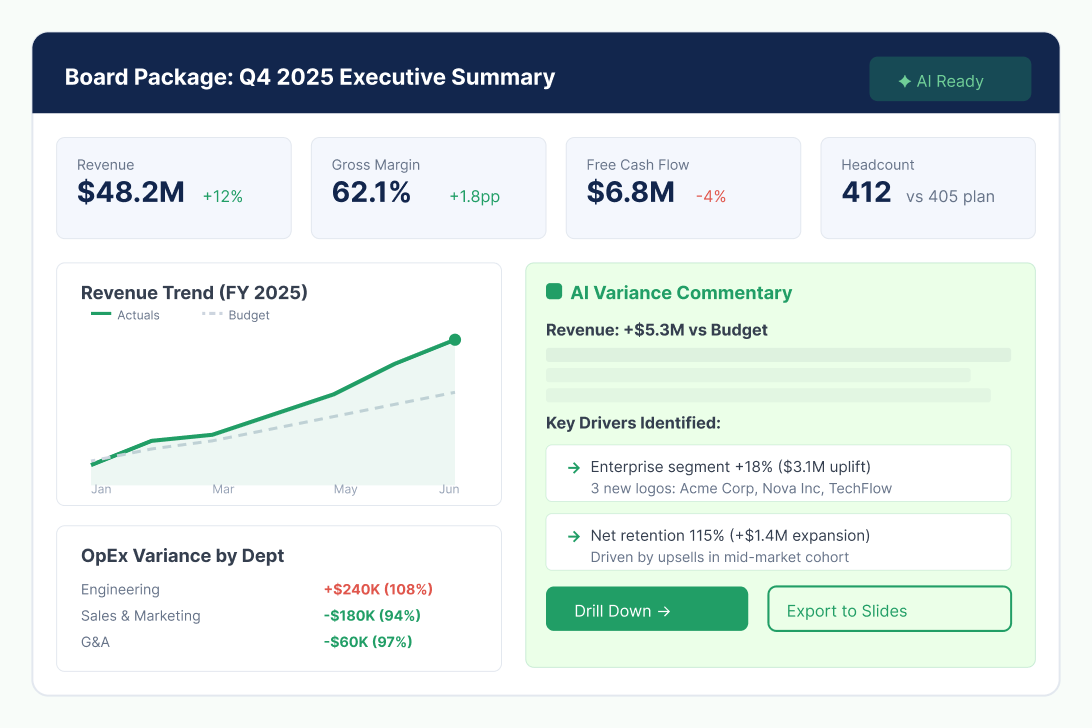The width and height of the screenshot is (1092, 728).
Task: Toggle the Budget dashed legend item
Action: [x=235, y=315]
